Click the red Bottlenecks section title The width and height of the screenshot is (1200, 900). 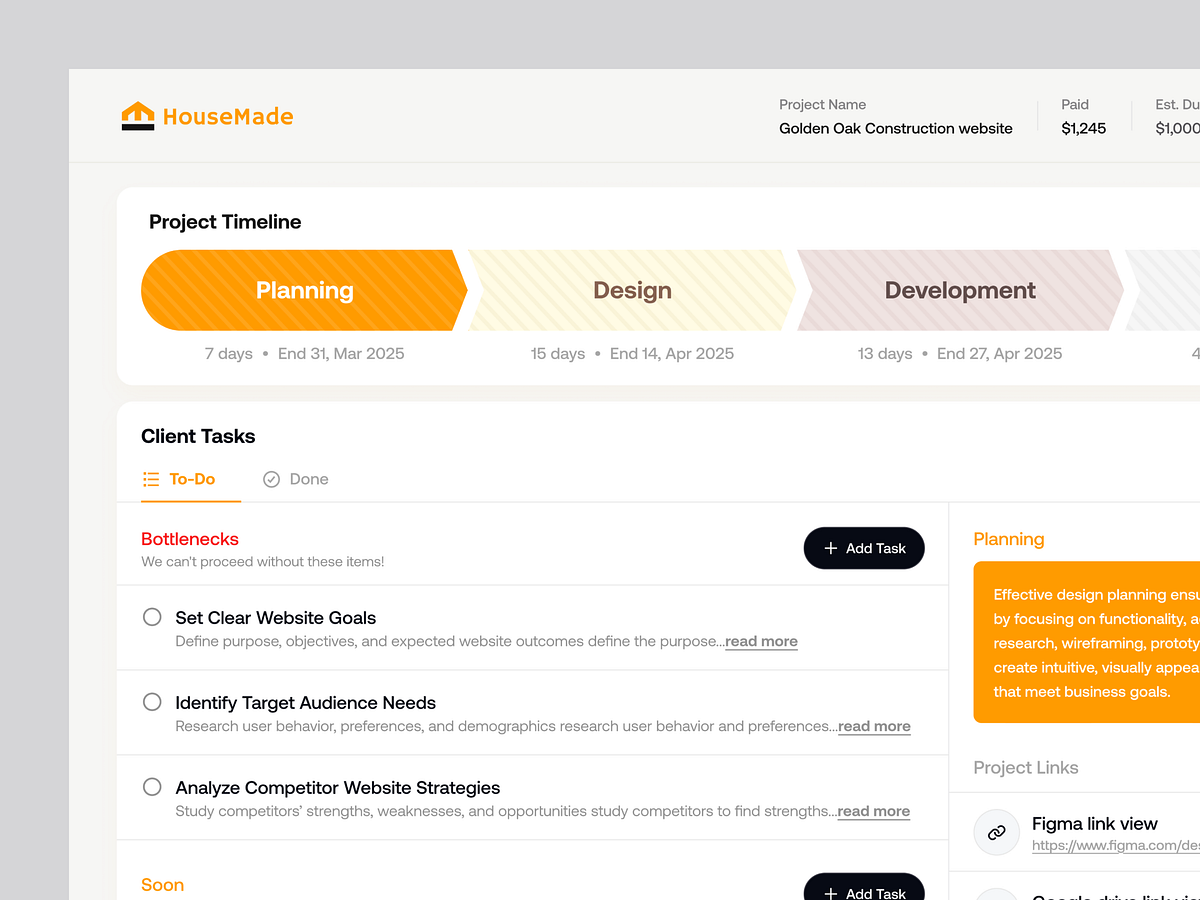pyautogui.click(x=190, y=539)
